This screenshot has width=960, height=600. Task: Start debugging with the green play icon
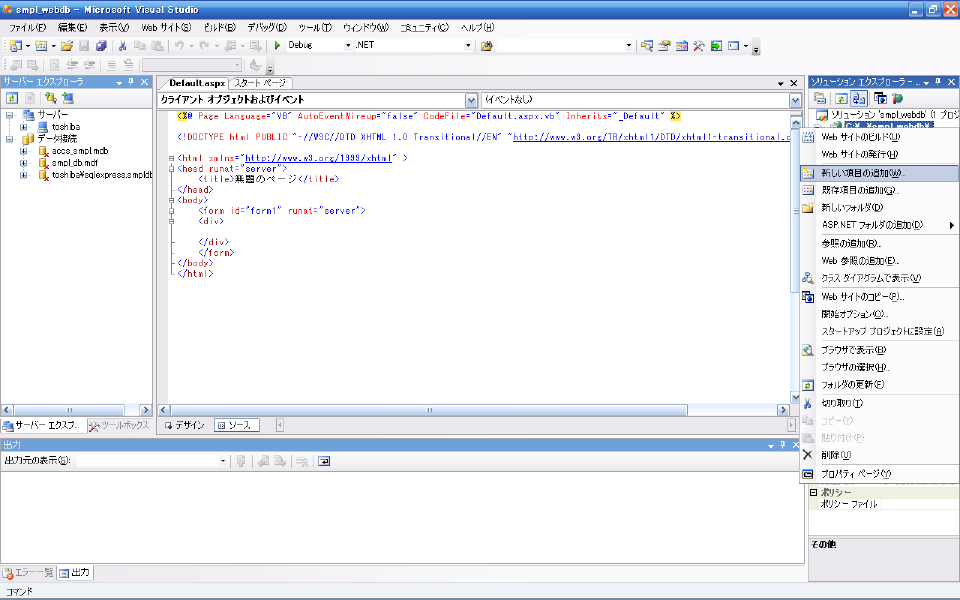pyautogui.click(x=277, y=45)
